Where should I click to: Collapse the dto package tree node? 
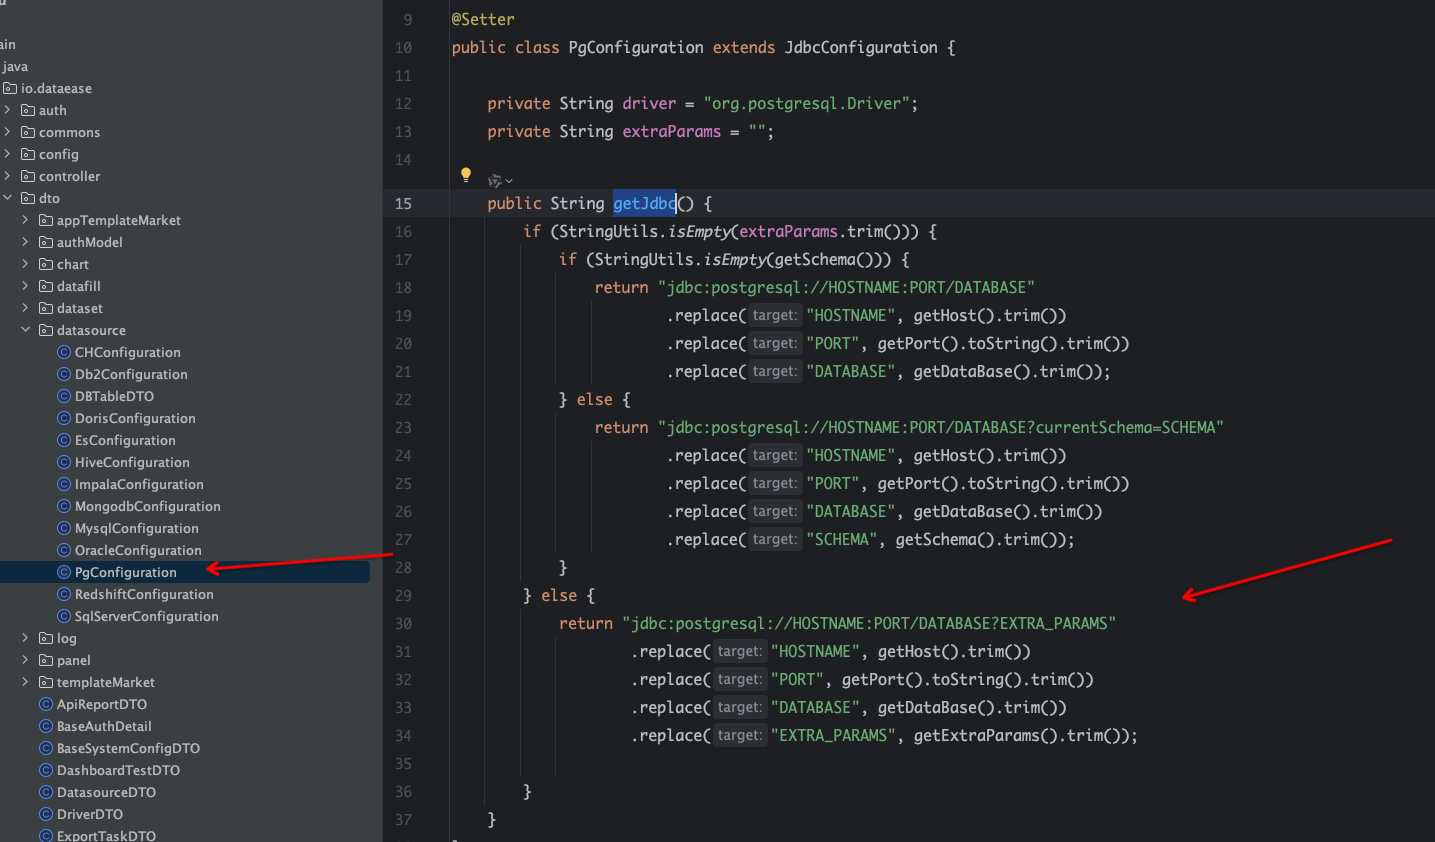tap(8, 199)
